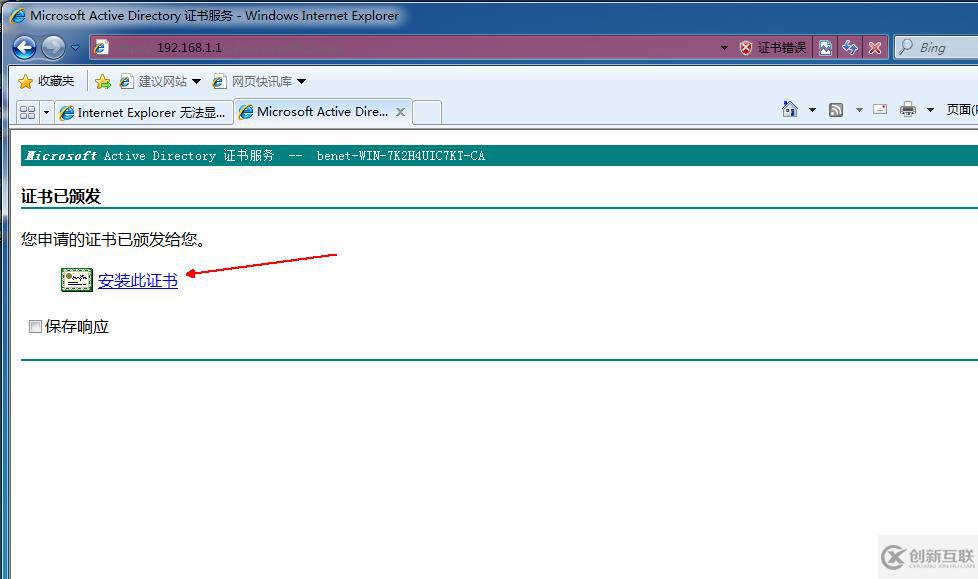Click the Read Mail icon
The height and width of the screenshot is (579, 978).
point(880,110)
